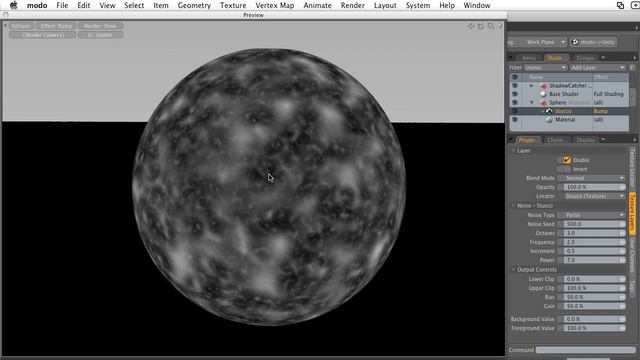
Task: Expand the ShadowCatcher group
Action: [x=531, y=86]
